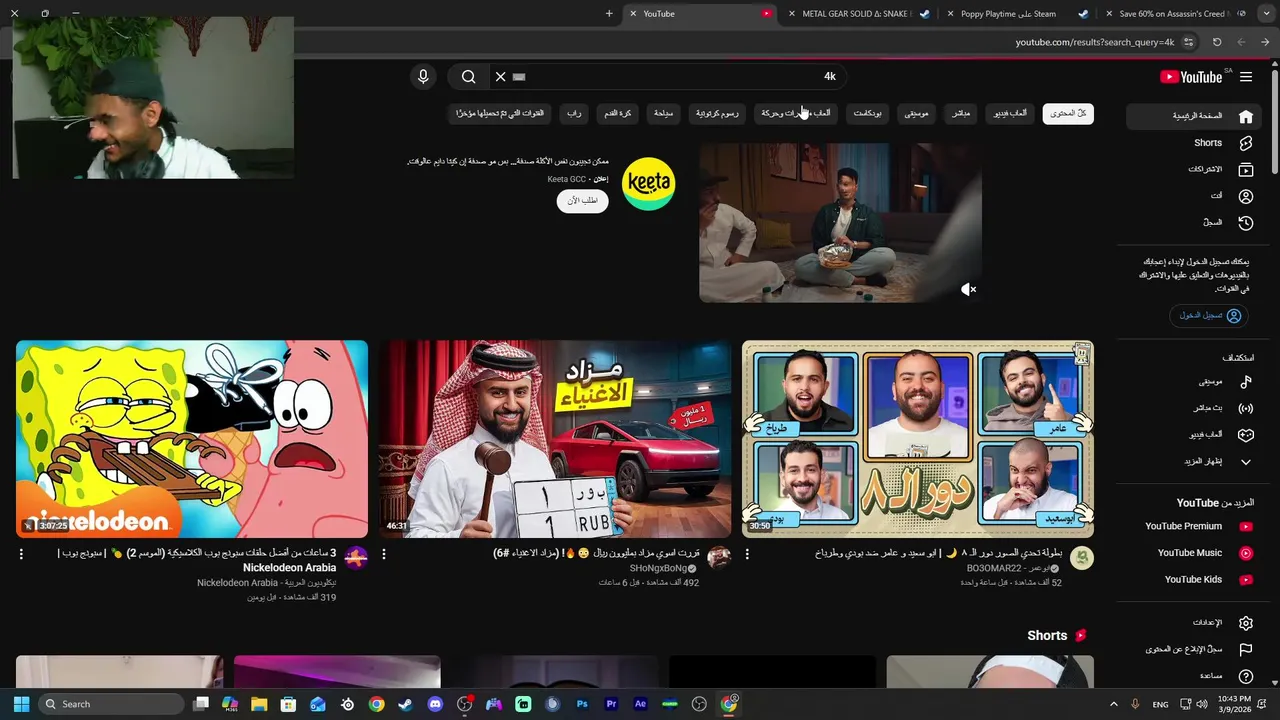Clear the search box with X

[x=501, y=76]
